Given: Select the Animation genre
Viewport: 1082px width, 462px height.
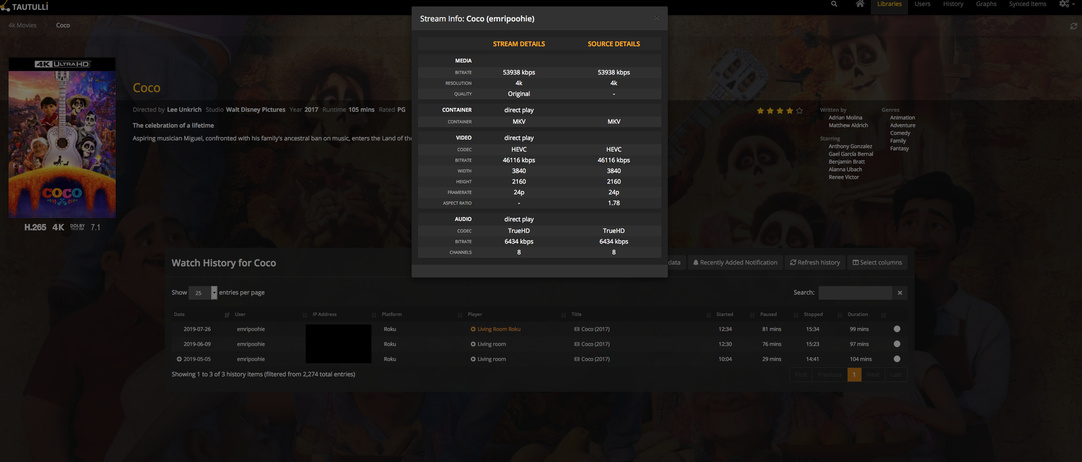Looking at the screenshot, I should 903,118.
